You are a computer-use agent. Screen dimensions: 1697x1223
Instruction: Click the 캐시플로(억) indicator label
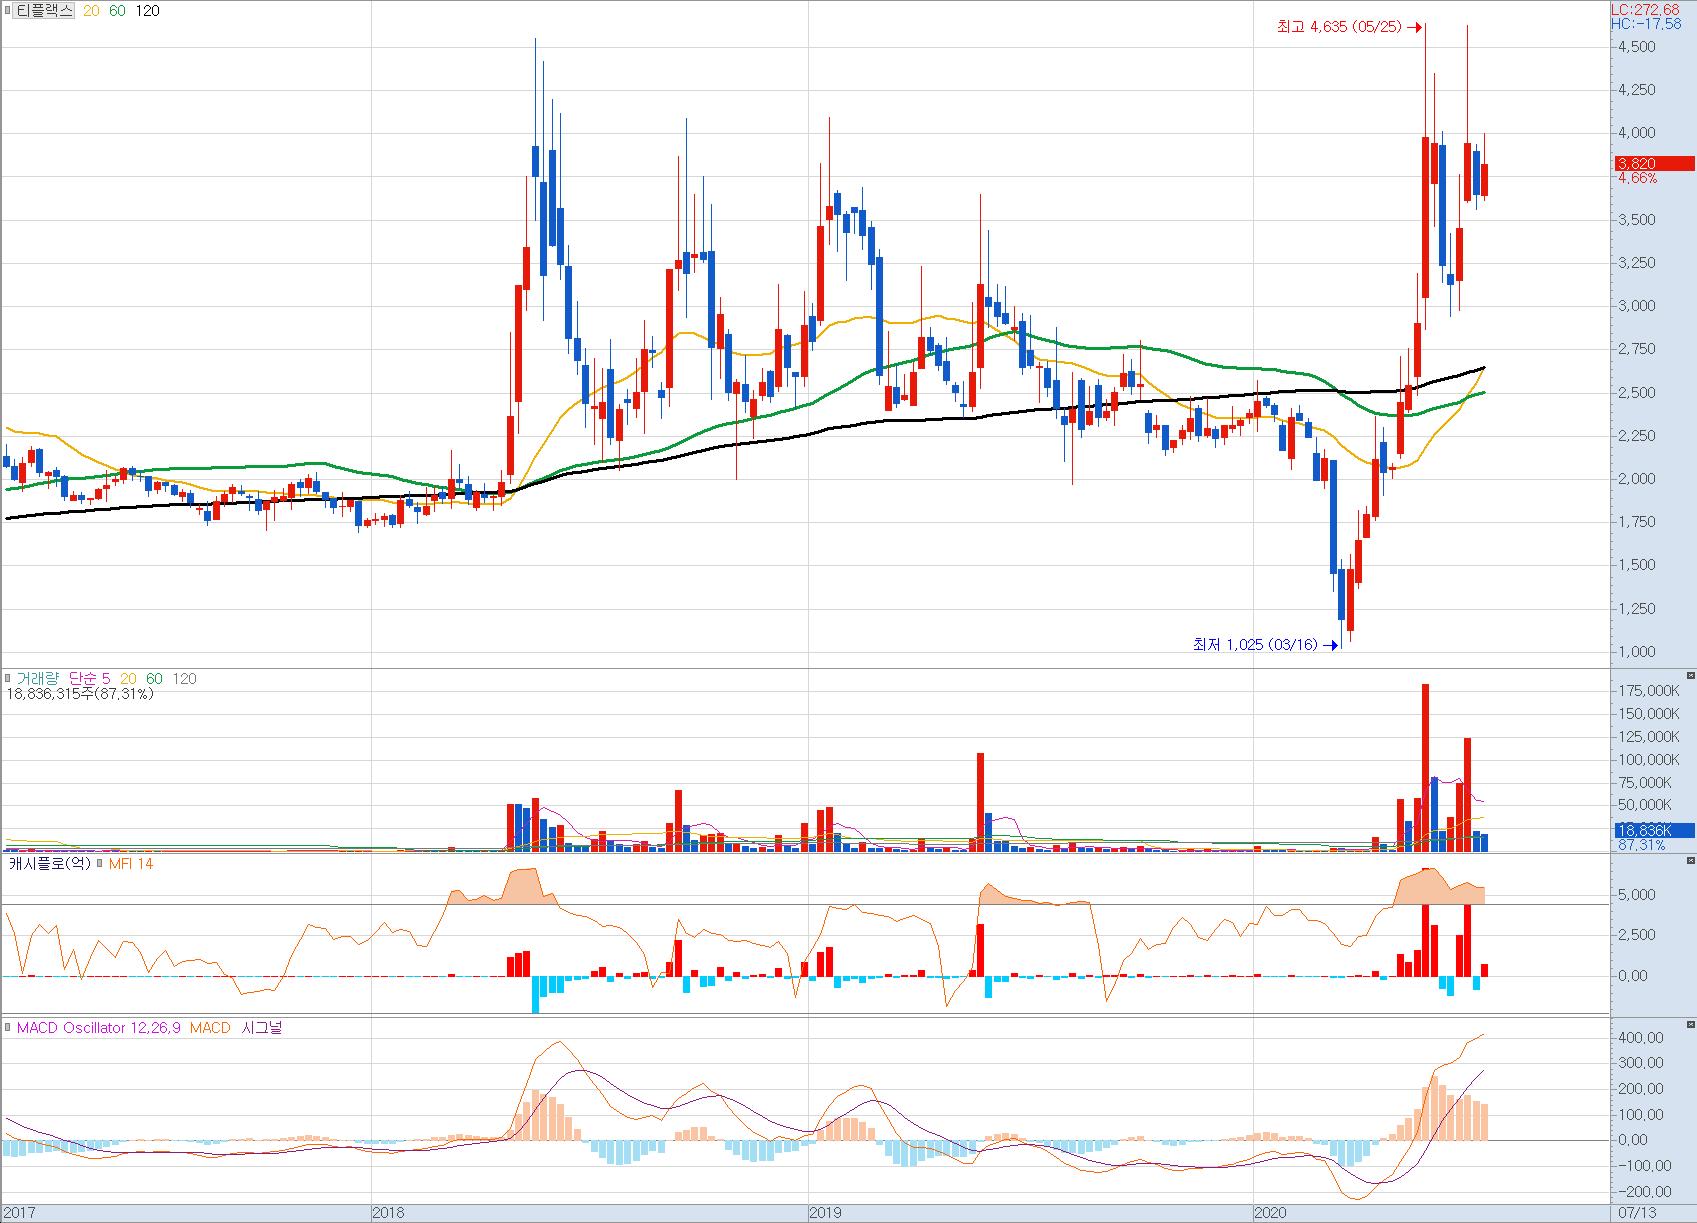click(50, 863)
